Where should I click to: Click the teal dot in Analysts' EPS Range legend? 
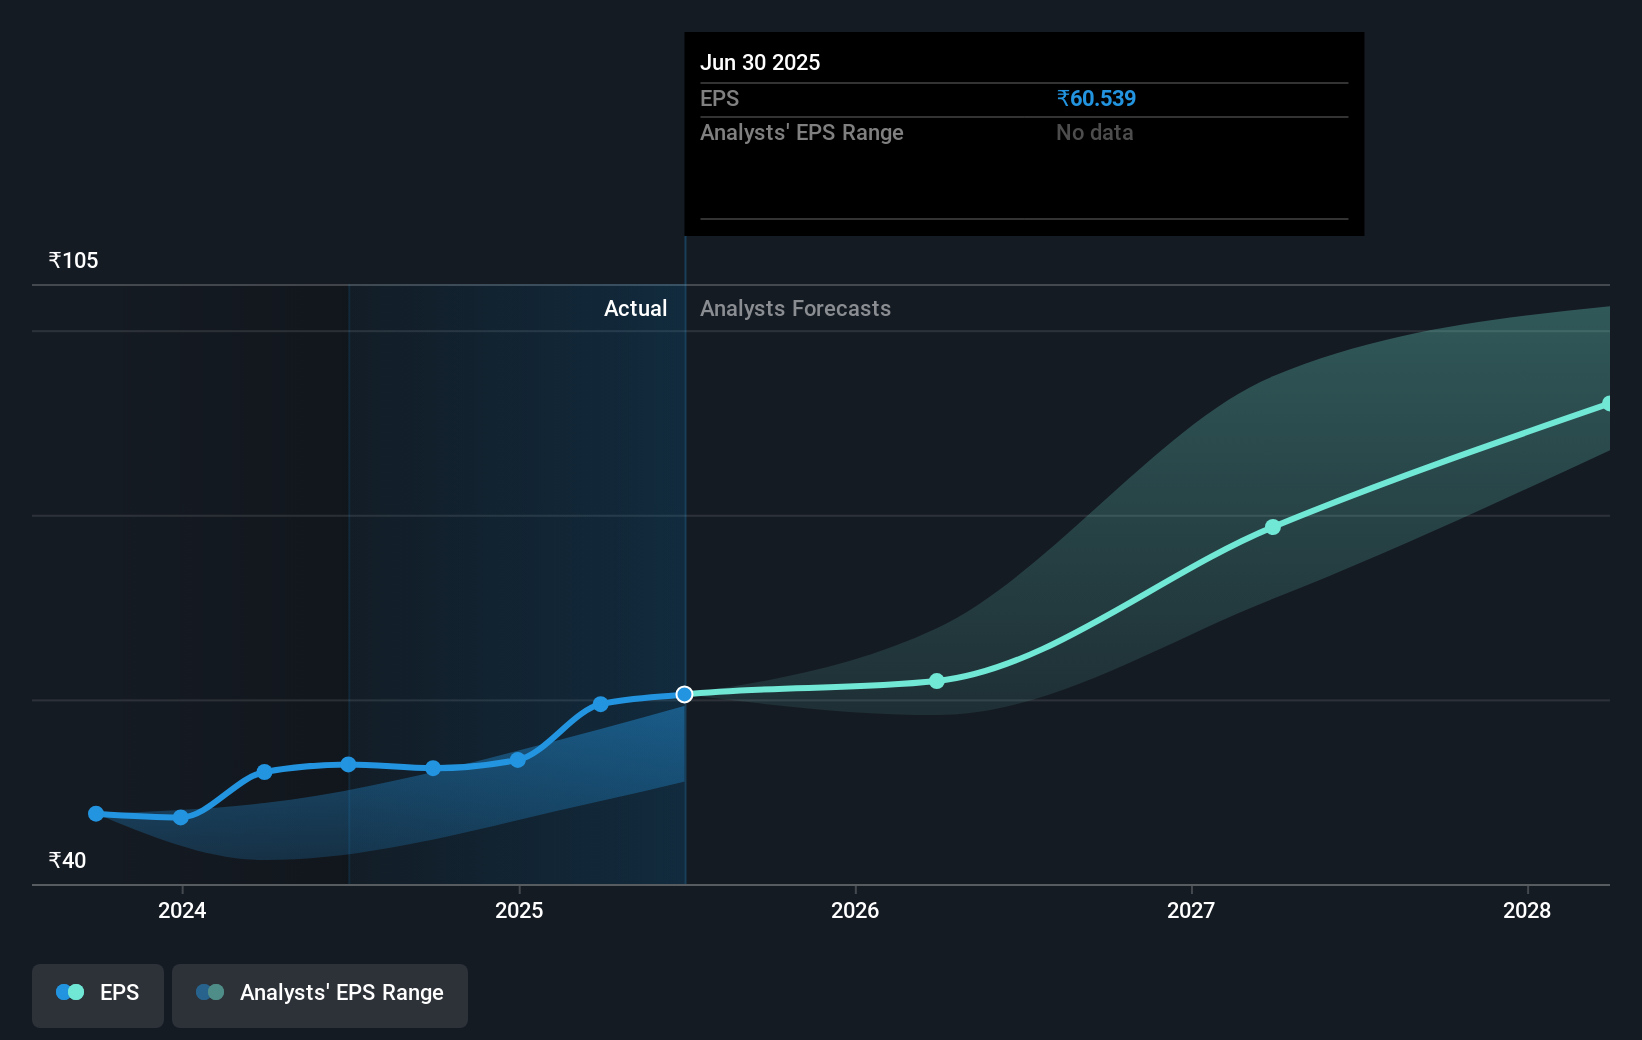216,991
